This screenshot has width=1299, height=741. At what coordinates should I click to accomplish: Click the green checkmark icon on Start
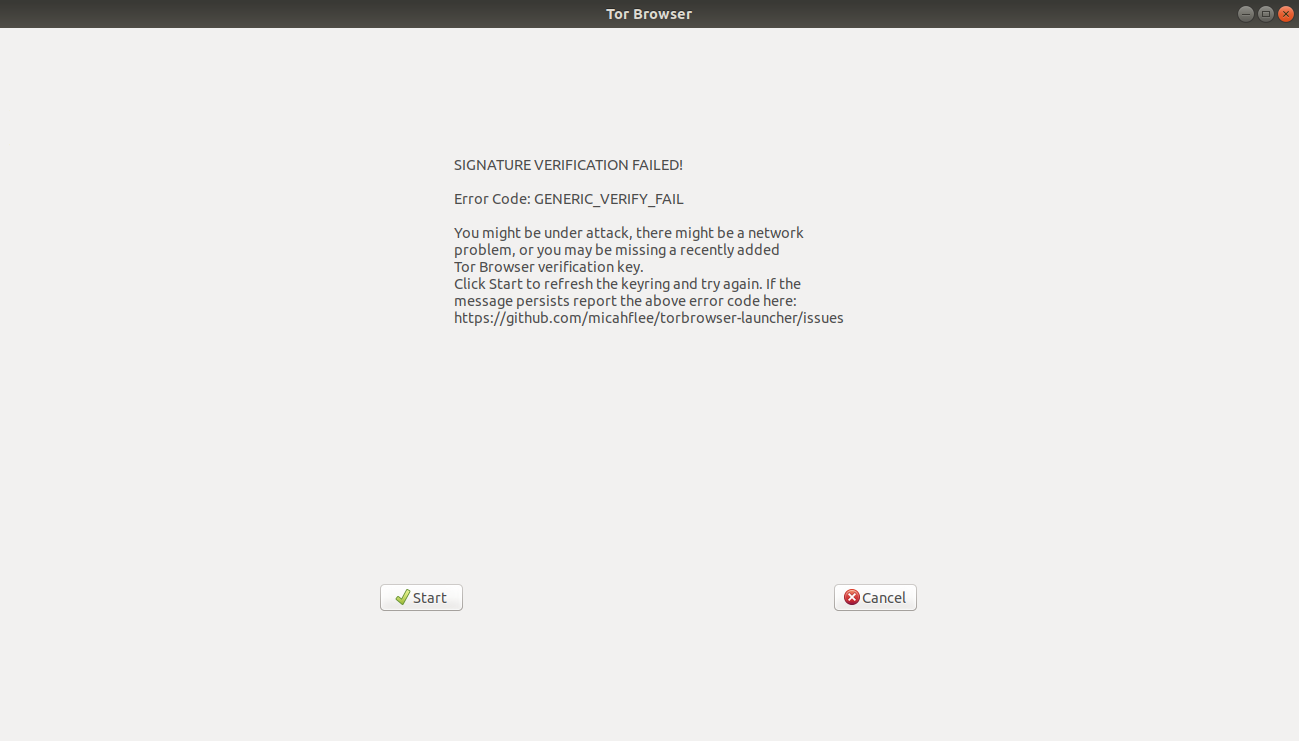coord(402,597)
